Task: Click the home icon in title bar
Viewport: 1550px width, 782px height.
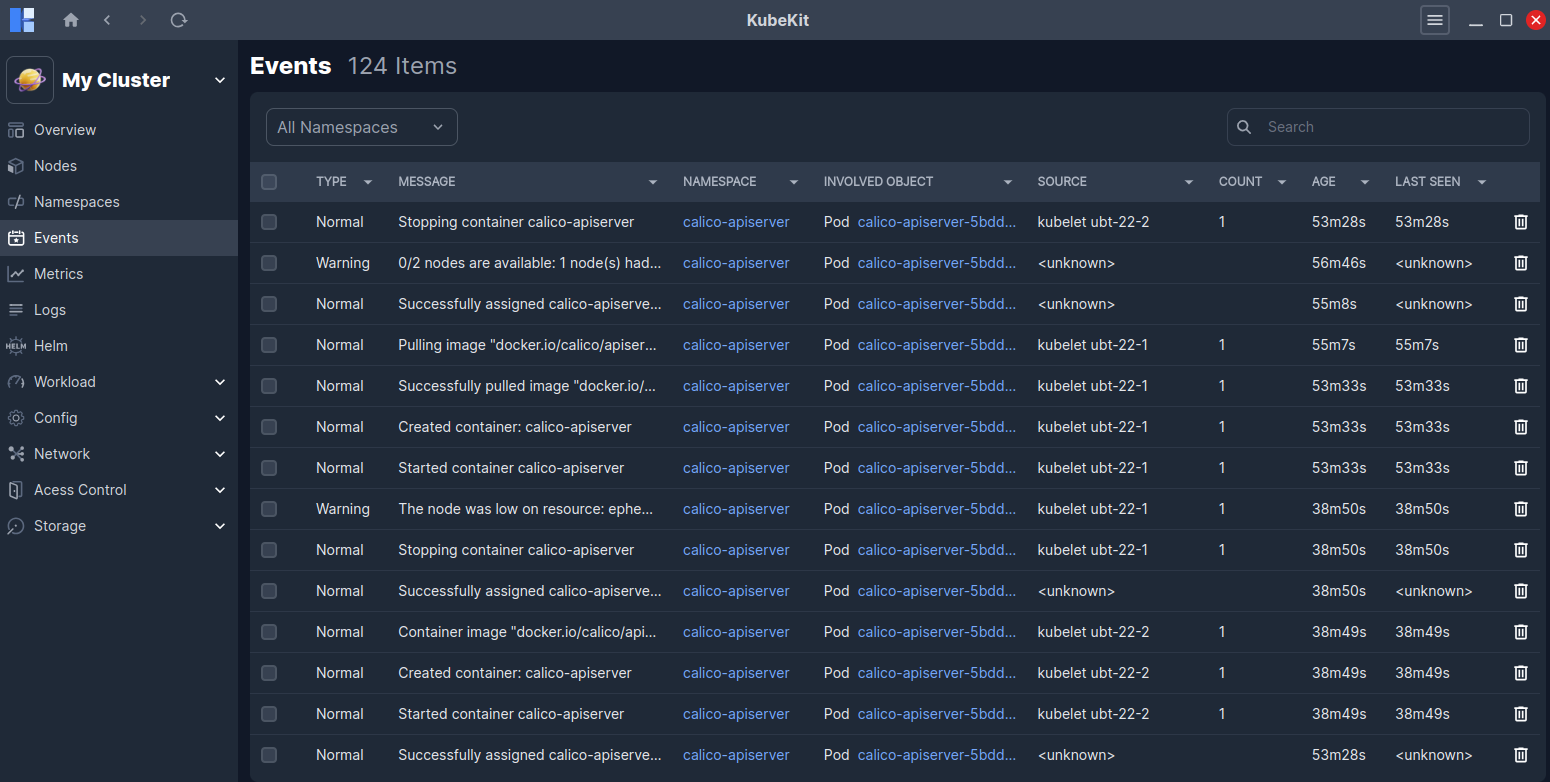Action: (x=71, y=20)
